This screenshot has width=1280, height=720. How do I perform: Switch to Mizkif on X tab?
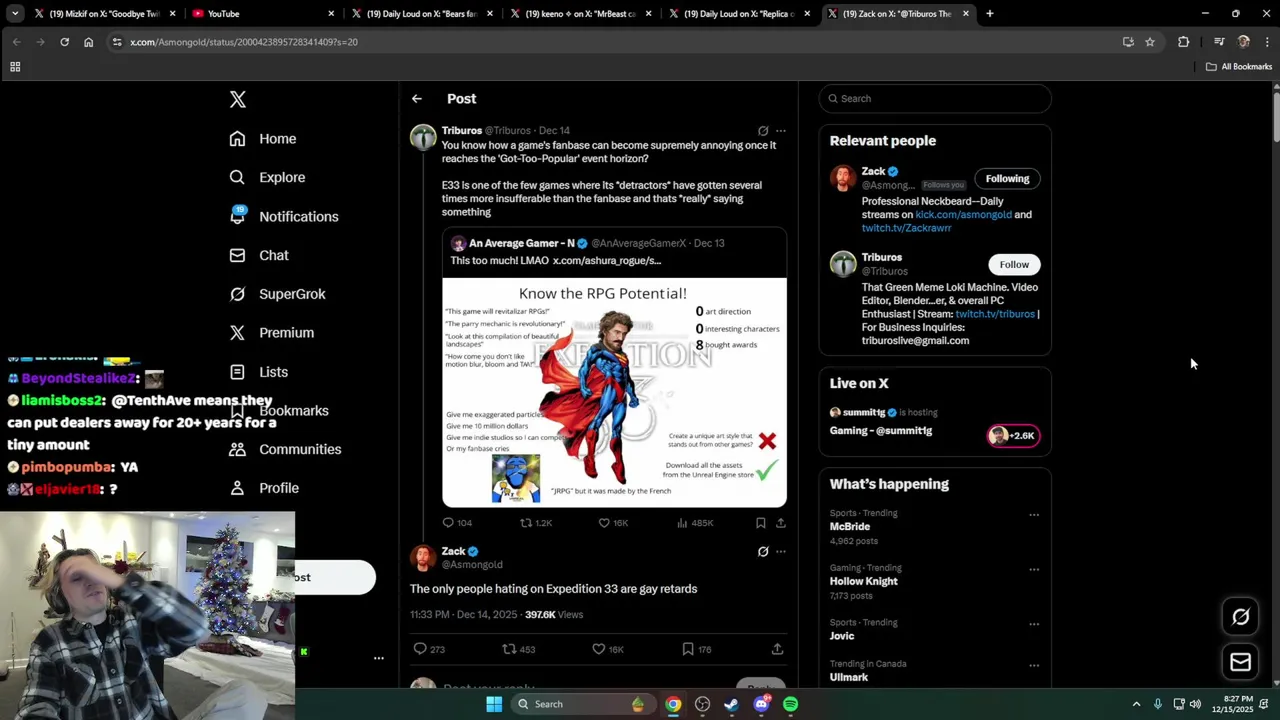pos(104,14)
